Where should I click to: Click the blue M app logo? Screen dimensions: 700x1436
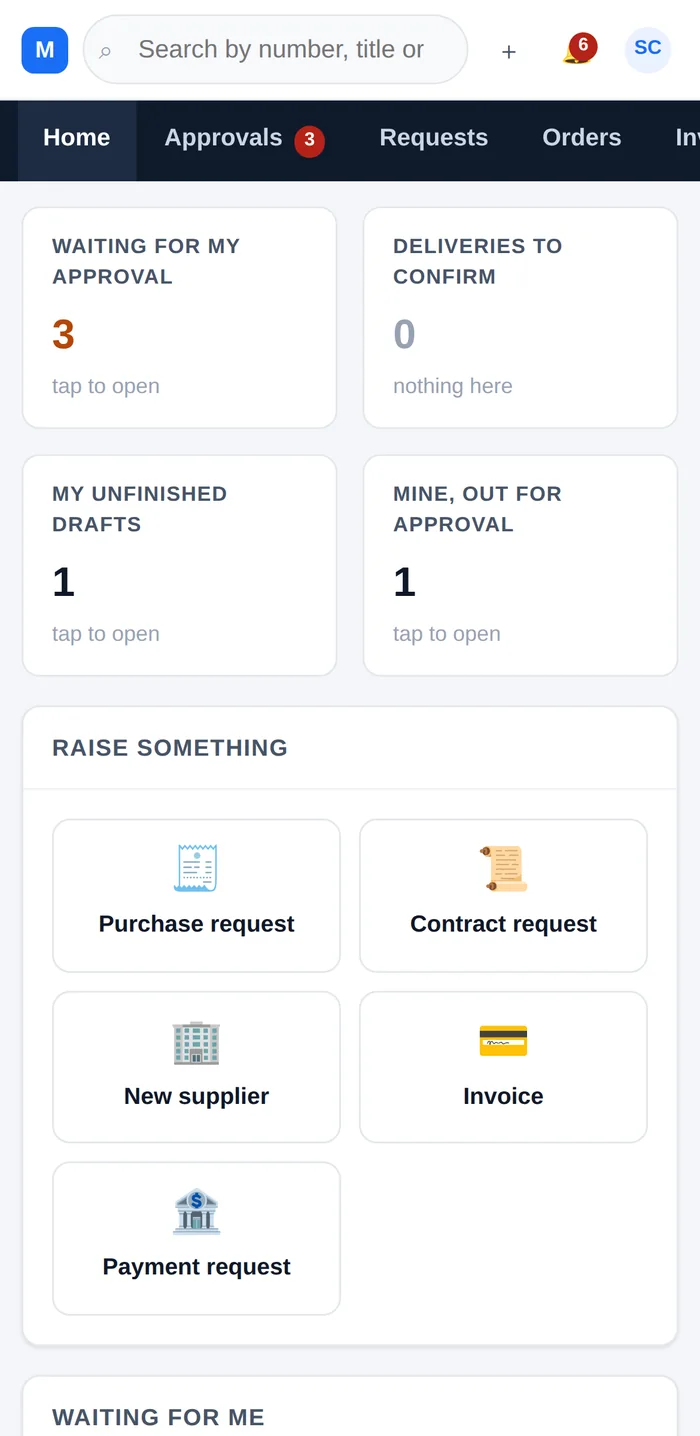(x=45, y=50)
